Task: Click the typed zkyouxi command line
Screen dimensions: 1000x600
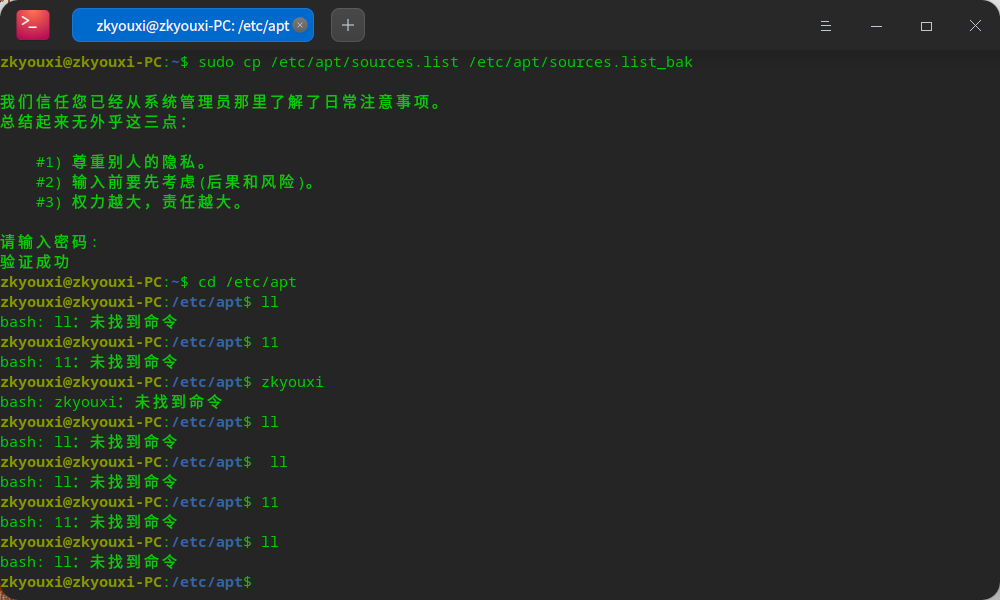Action: (x=293, y=381)
